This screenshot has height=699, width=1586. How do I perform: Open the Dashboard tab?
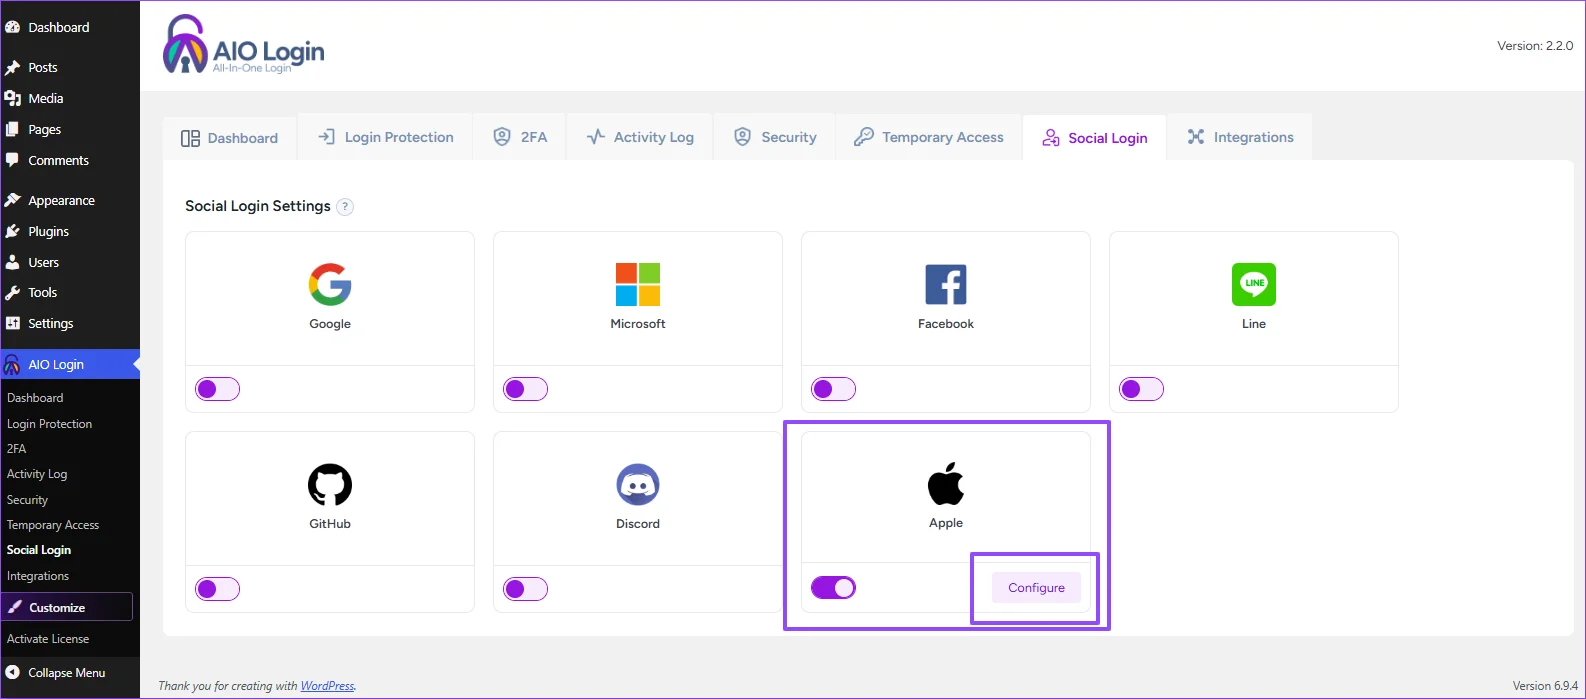(230, 138)
